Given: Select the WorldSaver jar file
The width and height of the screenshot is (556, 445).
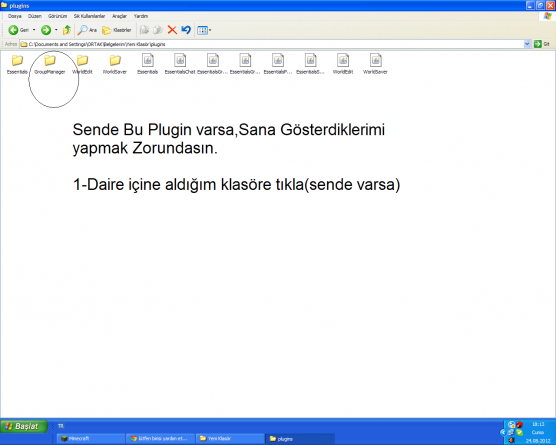Looking at the screenshot, I should pos(375,64).
